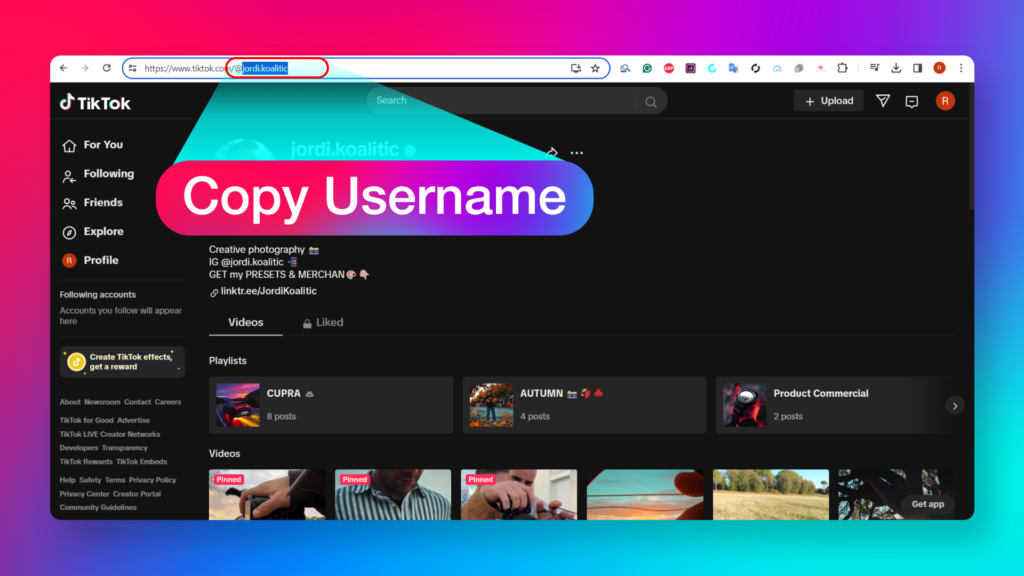
Task: Open Explore in sidebar
Action: pyautogui.click(x=93, y=232)
